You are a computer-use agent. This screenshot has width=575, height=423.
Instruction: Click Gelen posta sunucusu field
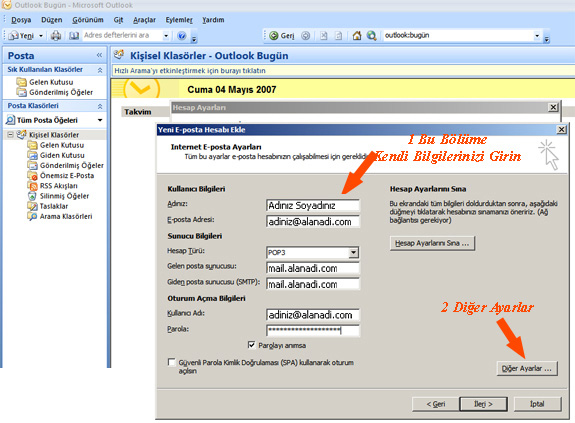313,268
